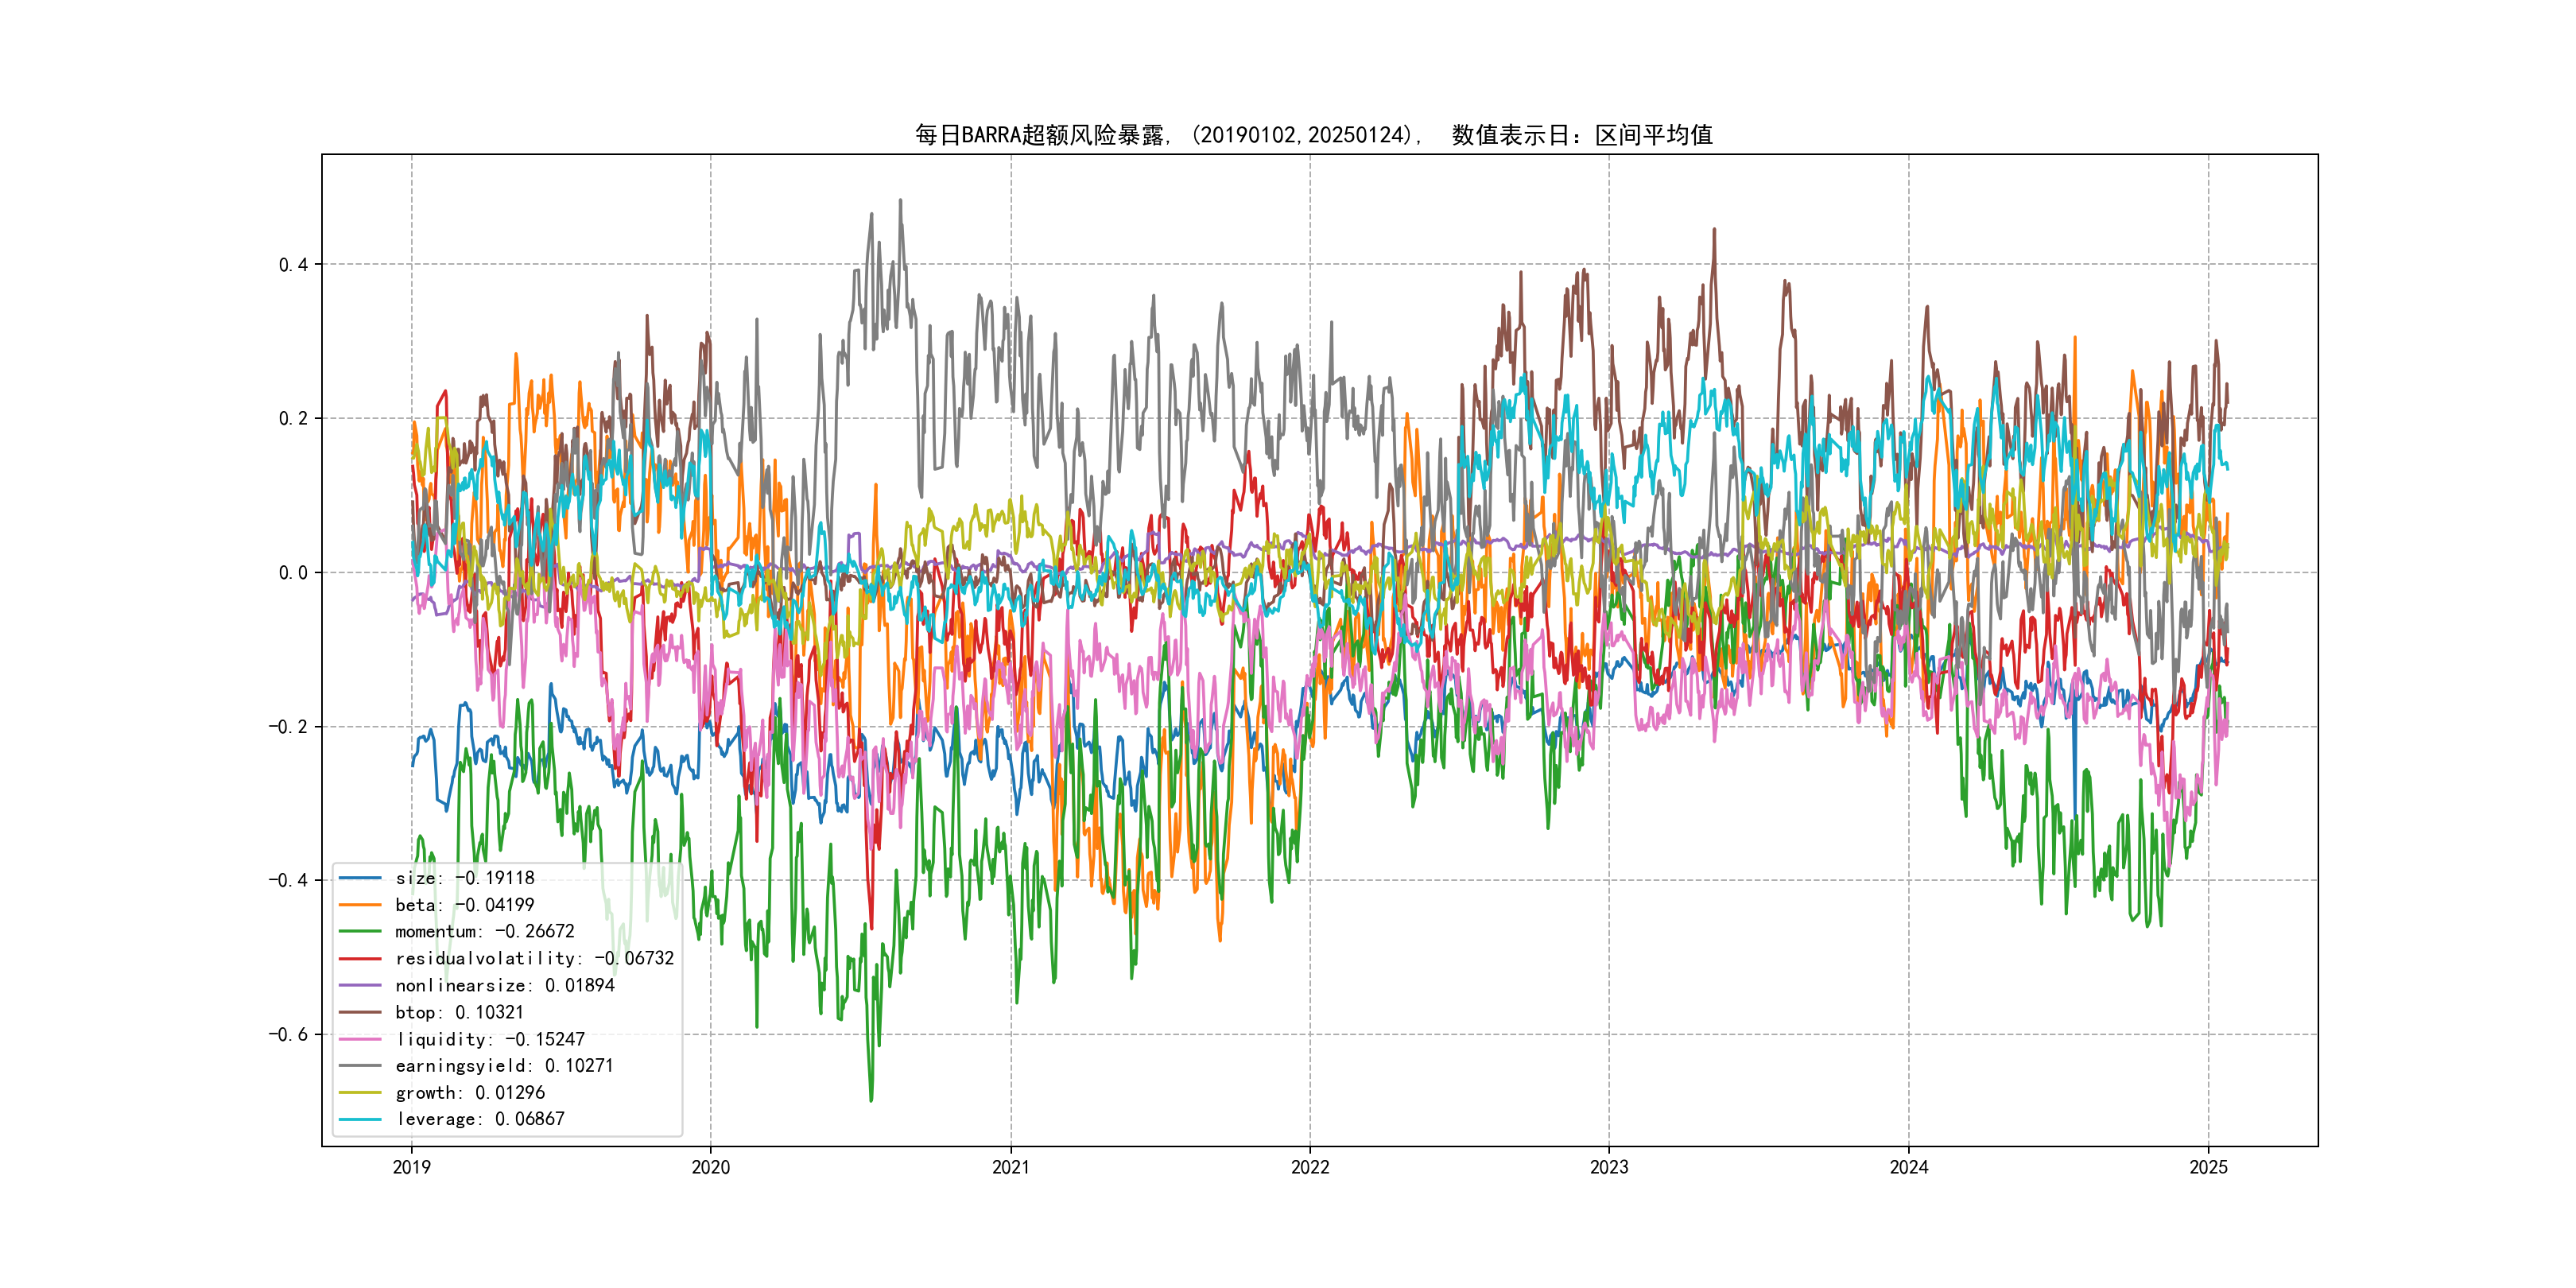
Task: Click the 'liquidity: -0.15247' legend entry
Action: pyautogui.click(x=489, y=1039)
